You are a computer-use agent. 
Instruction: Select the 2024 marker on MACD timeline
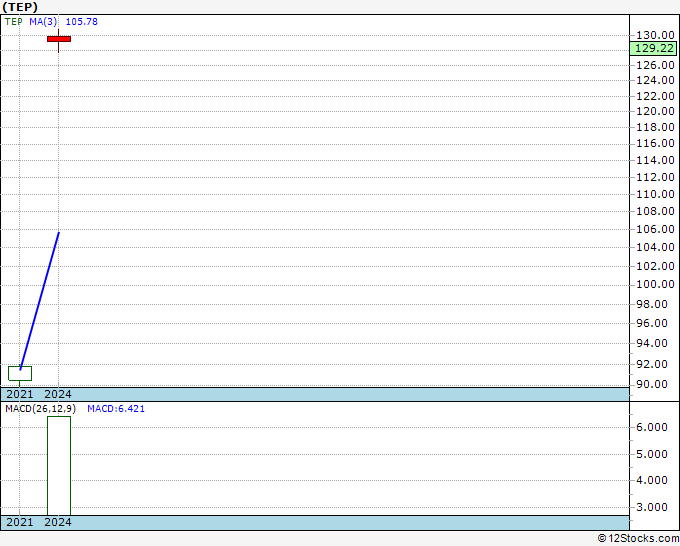click(58, 522)
